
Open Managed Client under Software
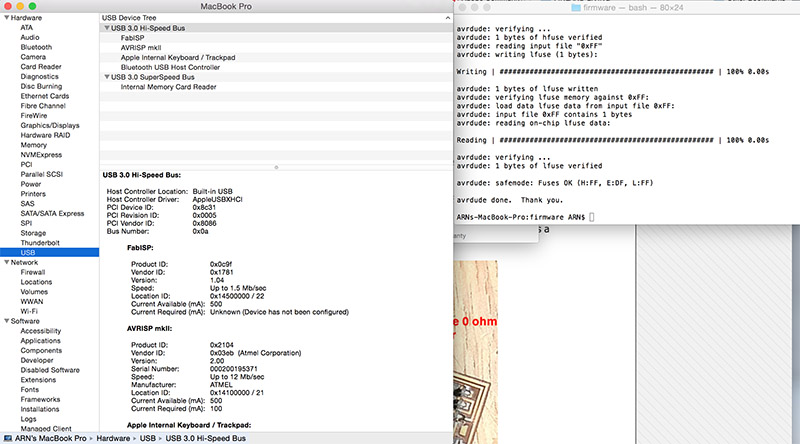(x=46, y=429)
